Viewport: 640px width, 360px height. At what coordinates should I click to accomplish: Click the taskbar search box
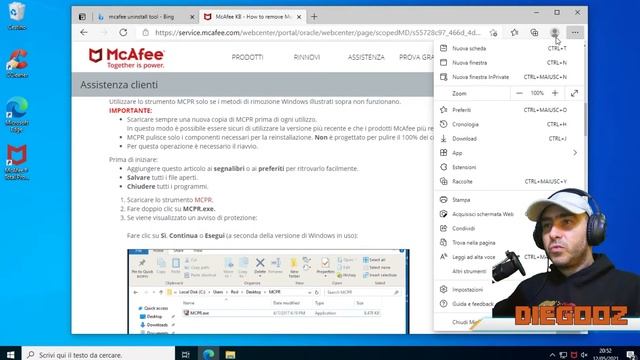(98, 355)
